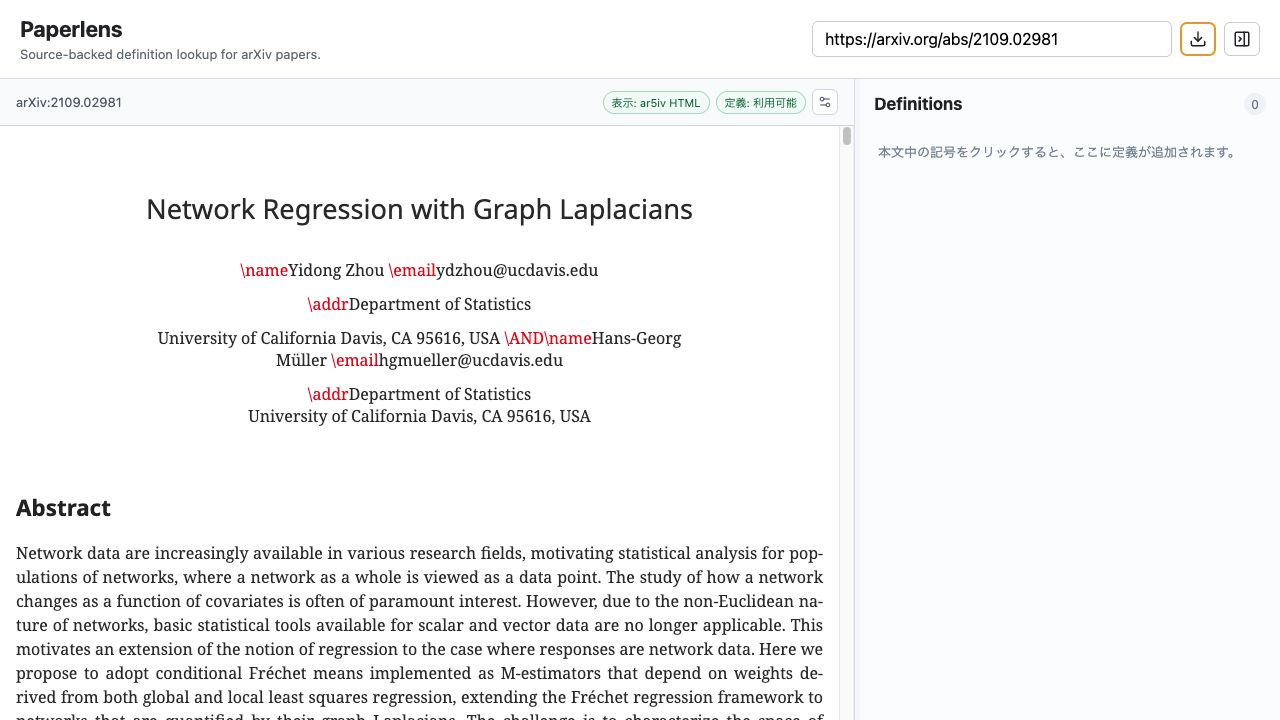Screen dimensions: 1280x720
Task: Click the Abstract section heading
Action: click(x=63, y=508)
